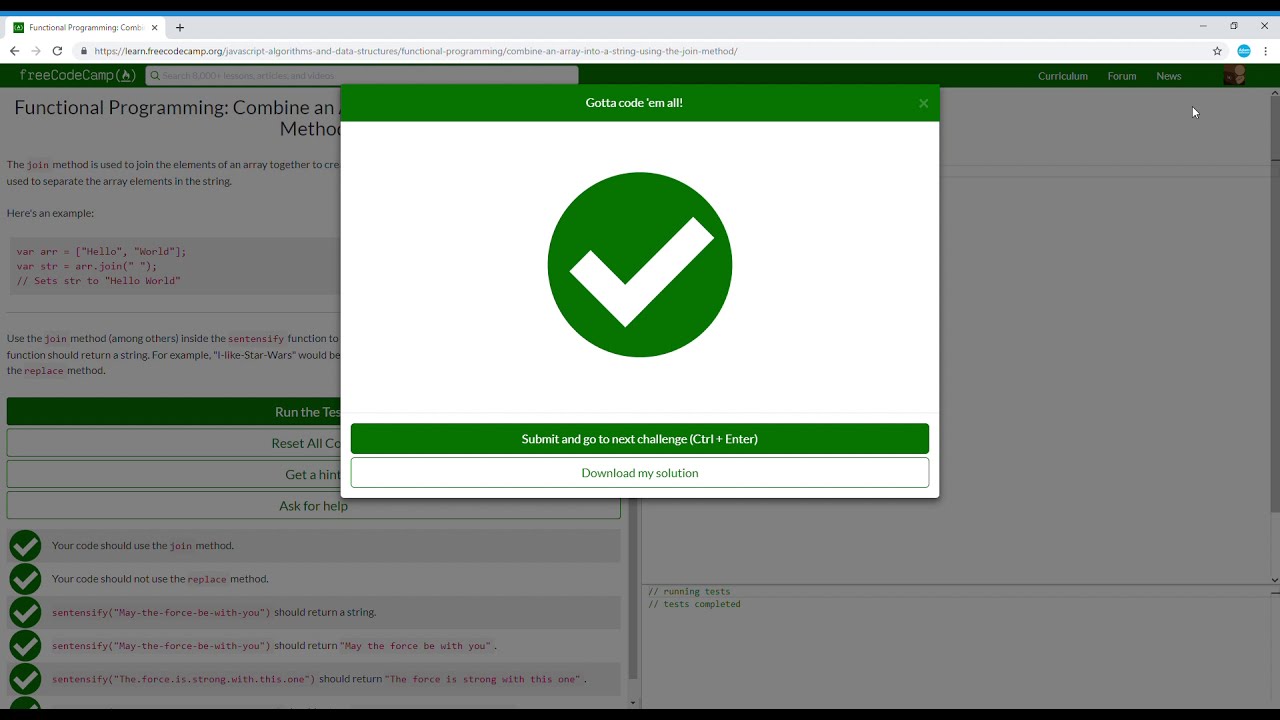The height and width of the screenshot is (720, 1280).
Task: Click '// running tests' console line
Action: [689, 592]
